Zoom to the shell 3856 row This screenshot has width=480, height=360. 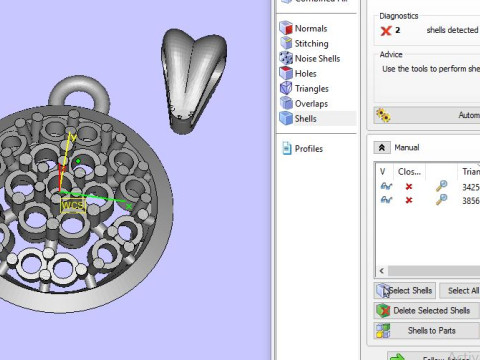(442, 199)
